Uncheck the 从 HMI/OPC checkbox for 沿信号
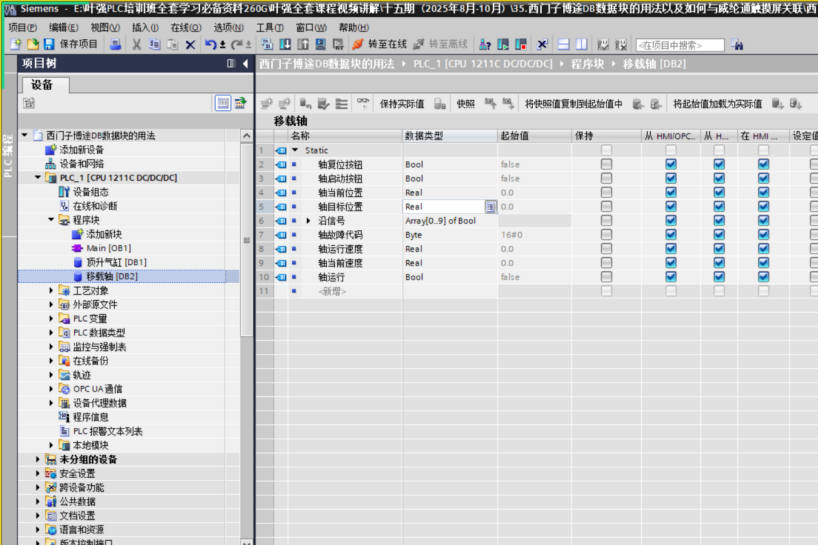 point(671,220)
